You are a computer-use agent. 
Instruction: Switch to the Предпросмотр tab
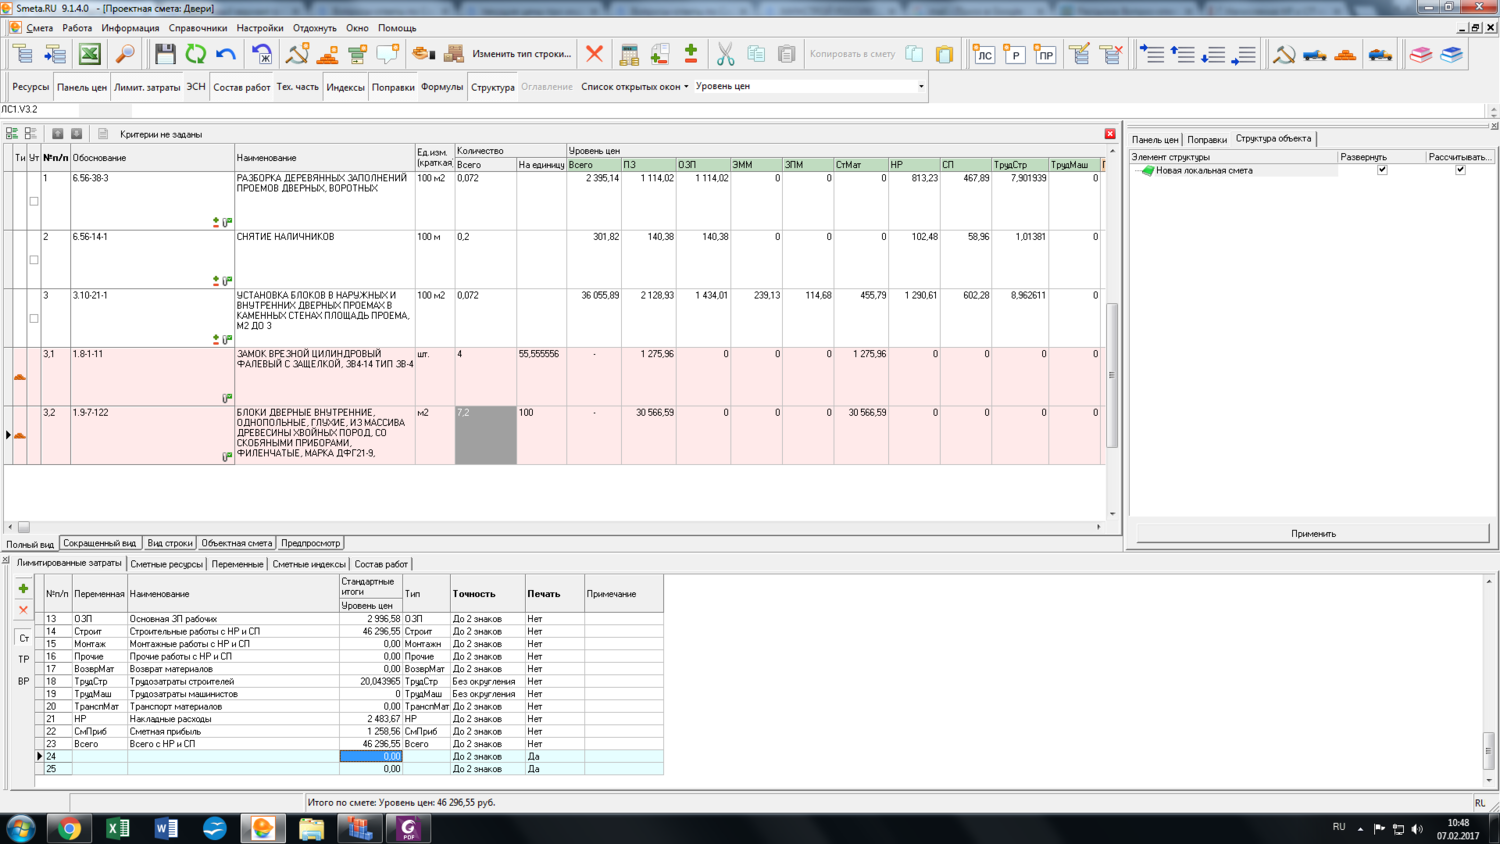pos(310,543)
